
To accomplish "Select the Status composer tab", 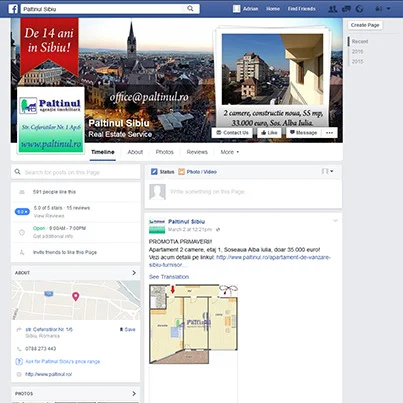I will tap(163, 172).
